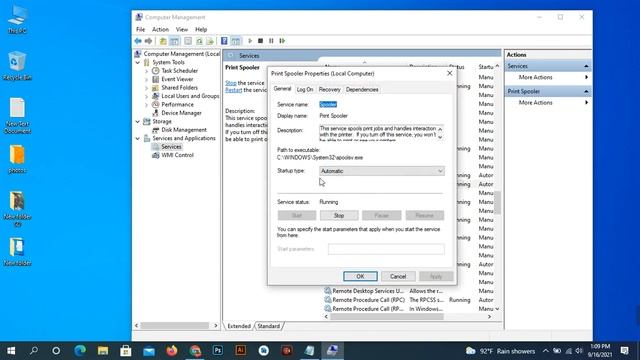Open the Action menu
This screenshot has width=640, height=360.
coord(160,29)
